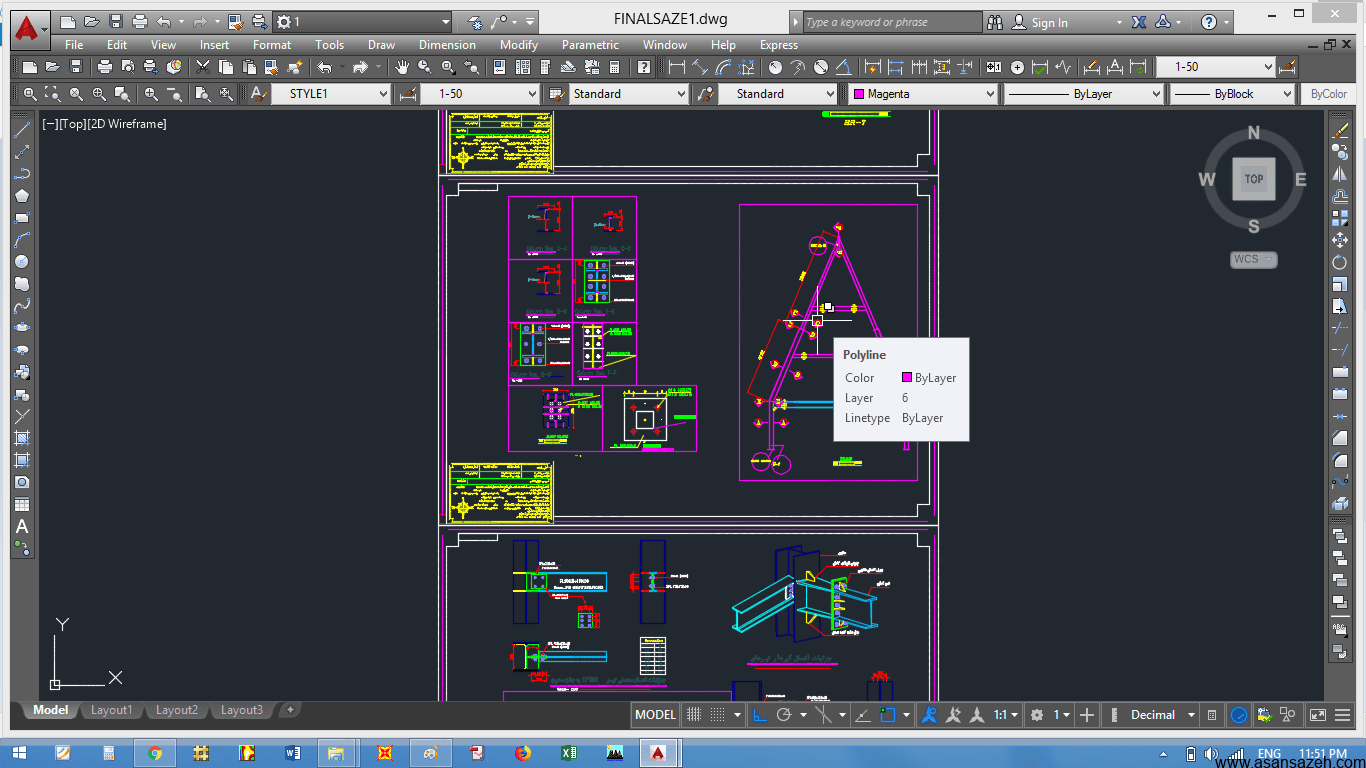The height and width of the screenshot is (768, 1366).
Task: Click the Help question mark toolbar icon
Action: [644, 67]
